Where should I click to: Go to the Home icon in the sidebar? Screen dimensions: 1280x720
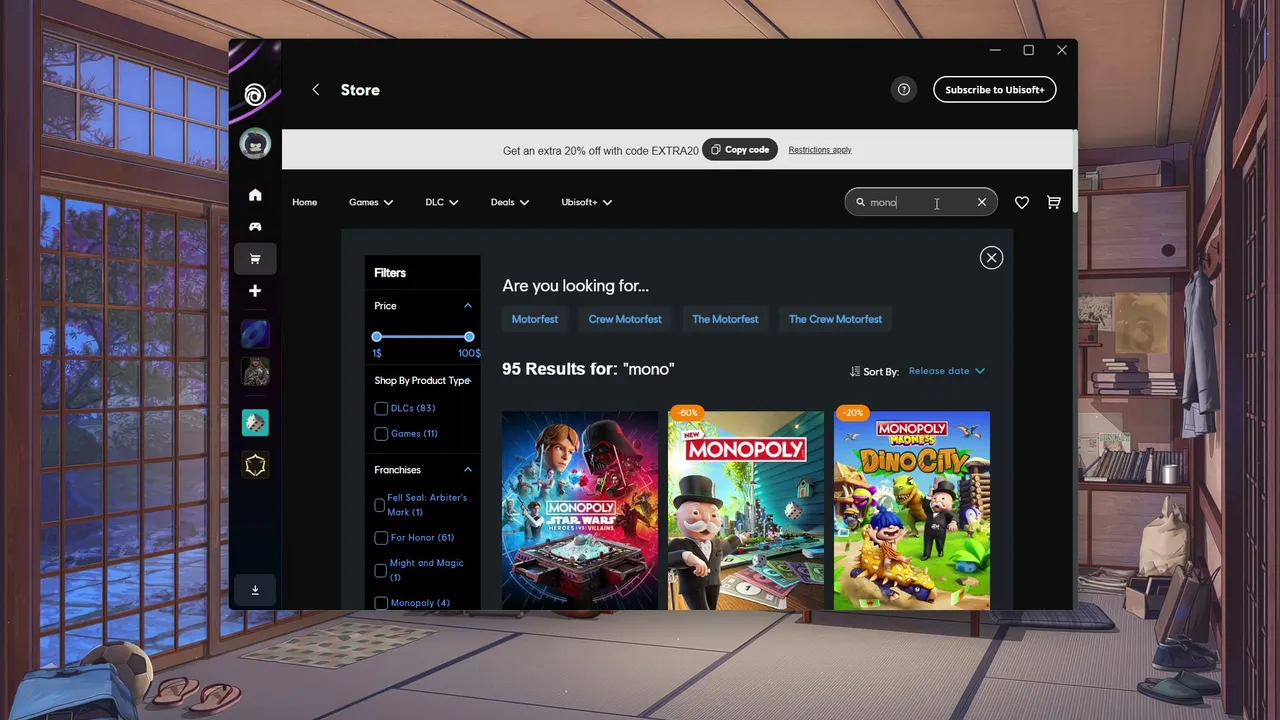click(255, 195)
